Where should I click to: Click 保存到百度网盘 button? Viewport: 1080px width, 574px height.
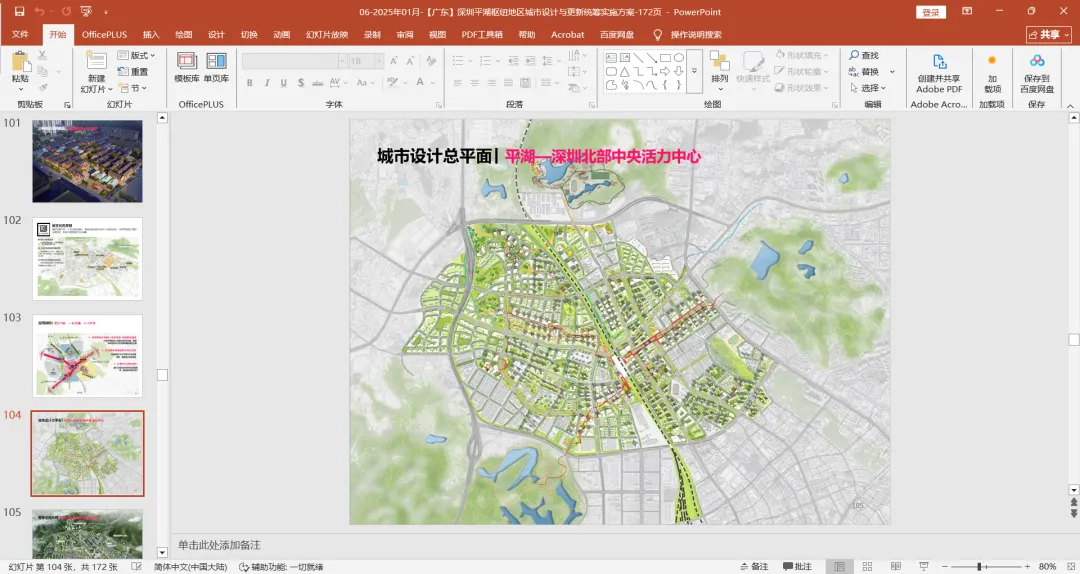click(x=1037, y=73)
